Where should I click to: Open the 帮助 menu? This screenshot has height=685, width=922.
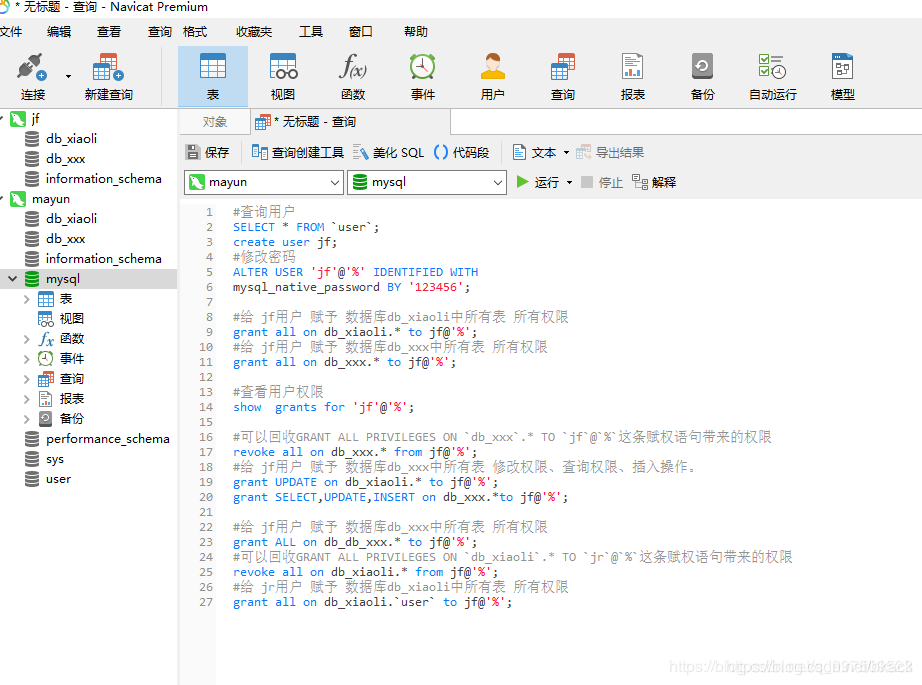click(x=416, y=32)
